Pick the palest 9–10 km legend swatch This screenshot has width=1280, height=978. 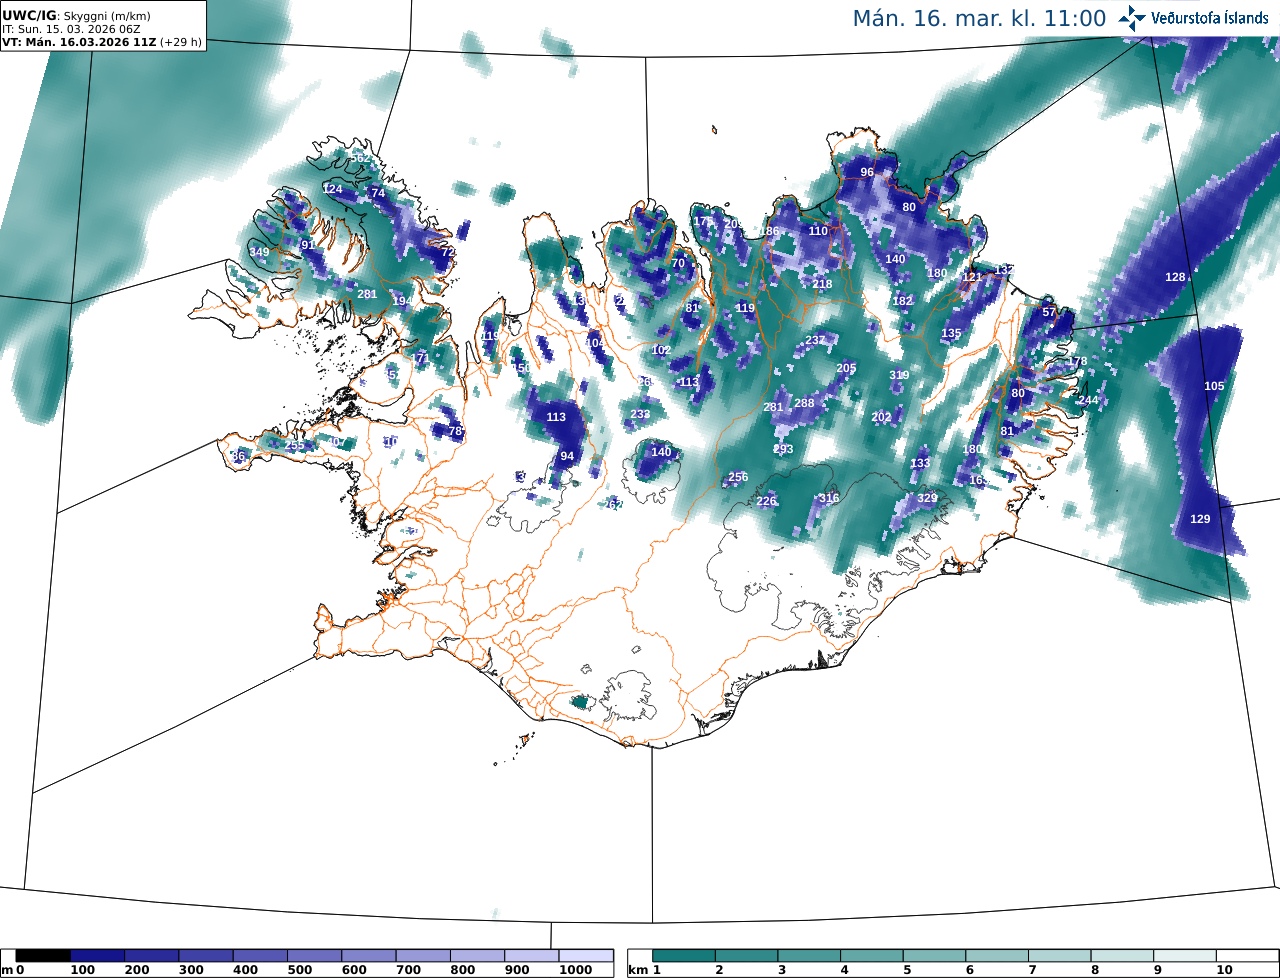1185,956
